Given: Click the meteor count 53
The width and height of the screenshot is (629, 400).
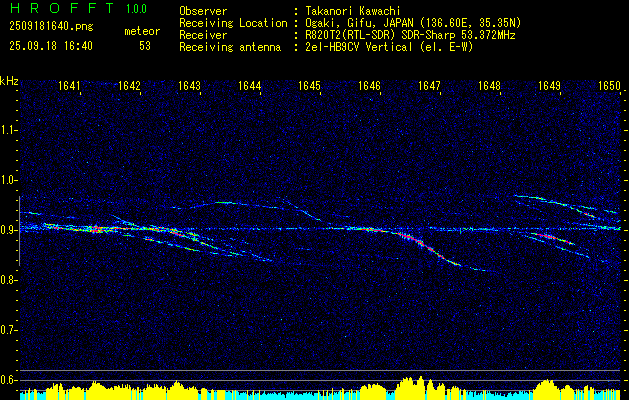Looking at the screenshot, I should point(145,46).
